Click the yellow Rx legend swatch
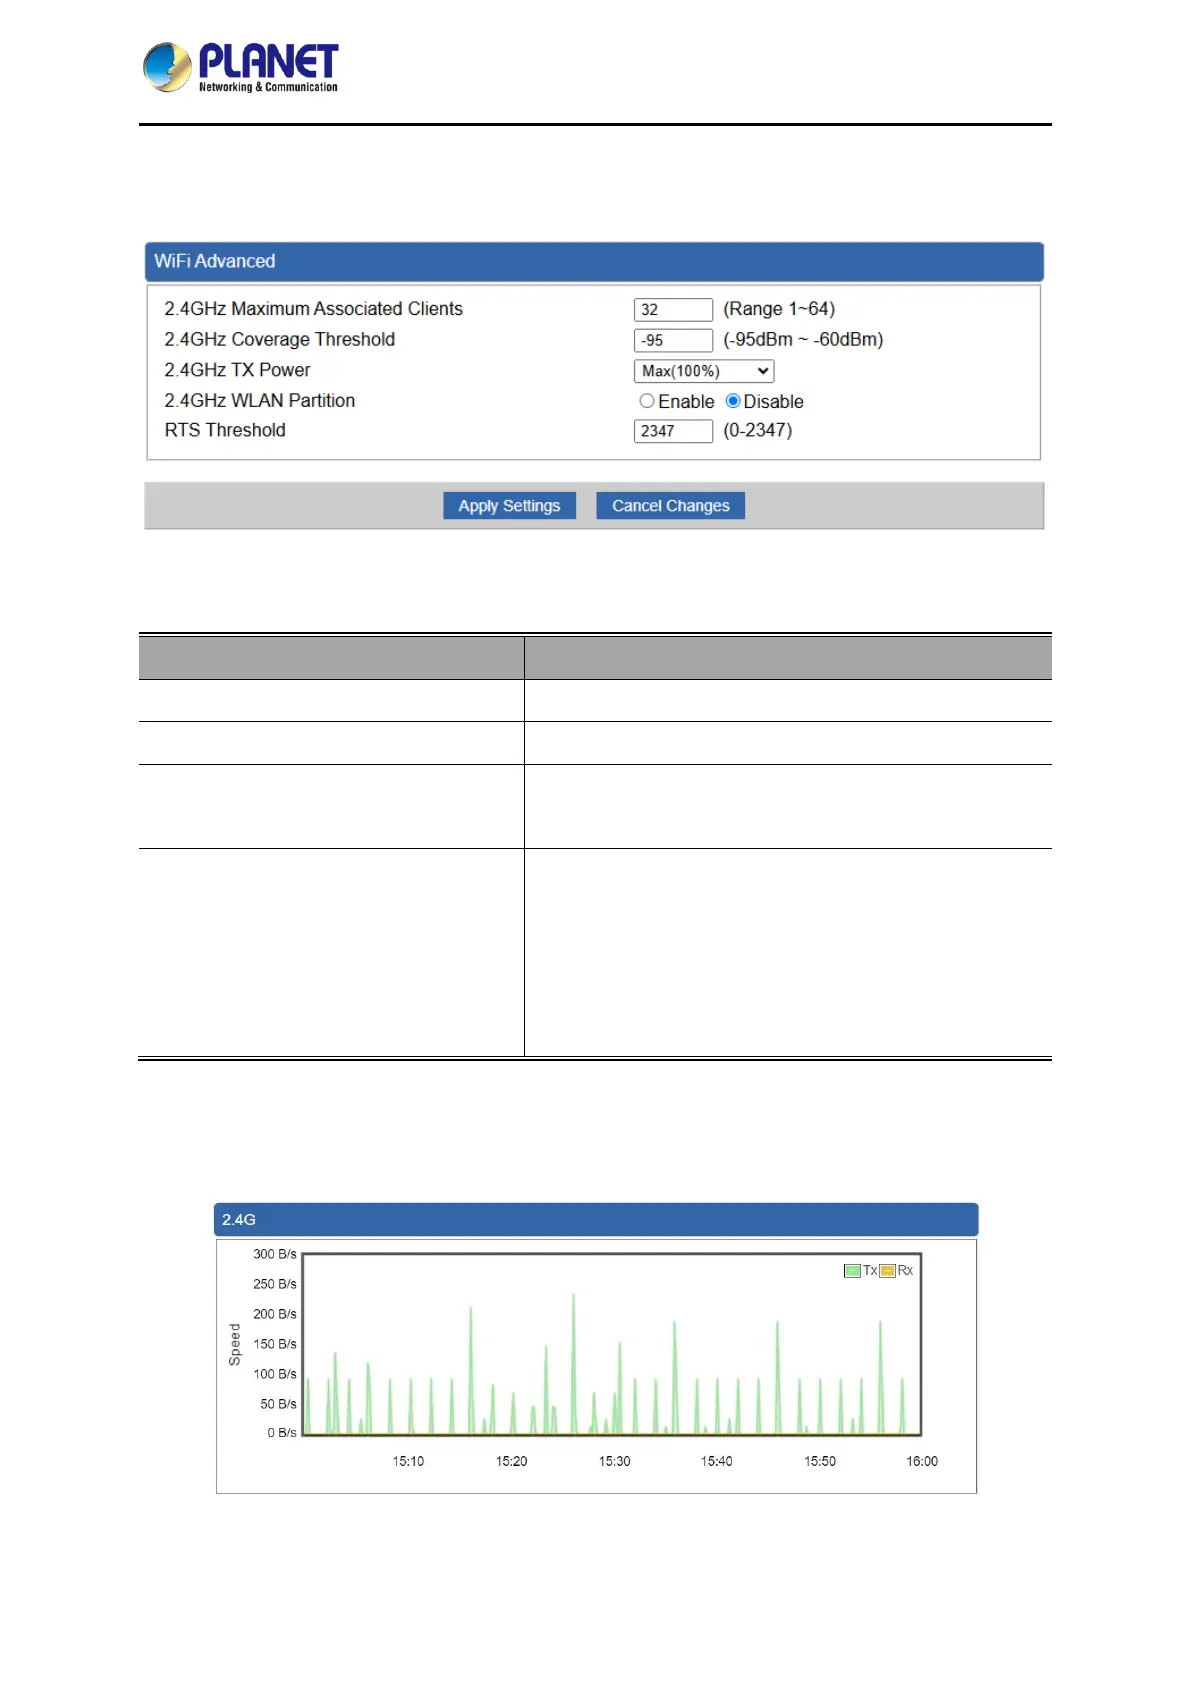Viewport: 1191px width, 1684px height. (887, 1271)
